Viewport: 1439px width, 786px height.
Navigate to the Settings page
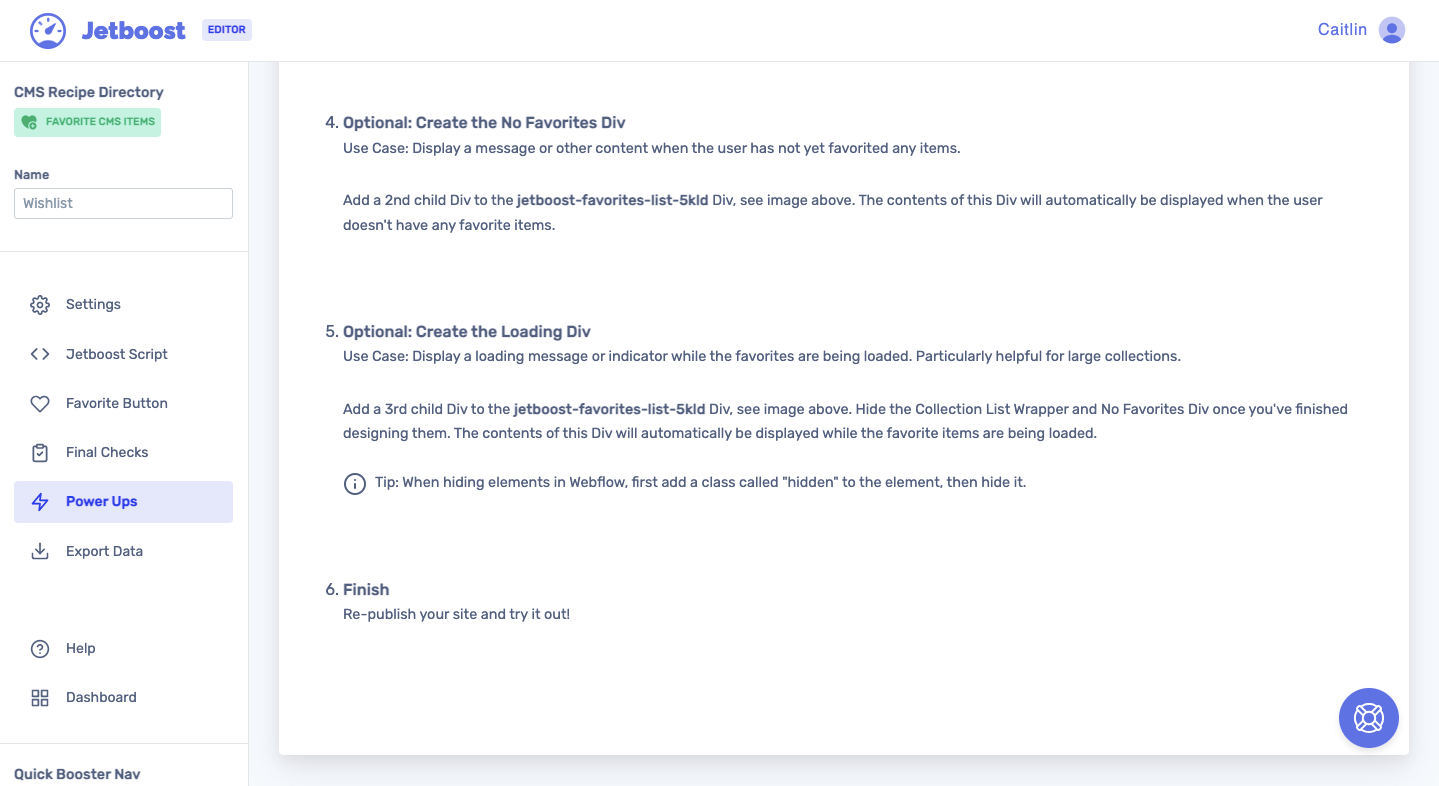coord(93,304)
